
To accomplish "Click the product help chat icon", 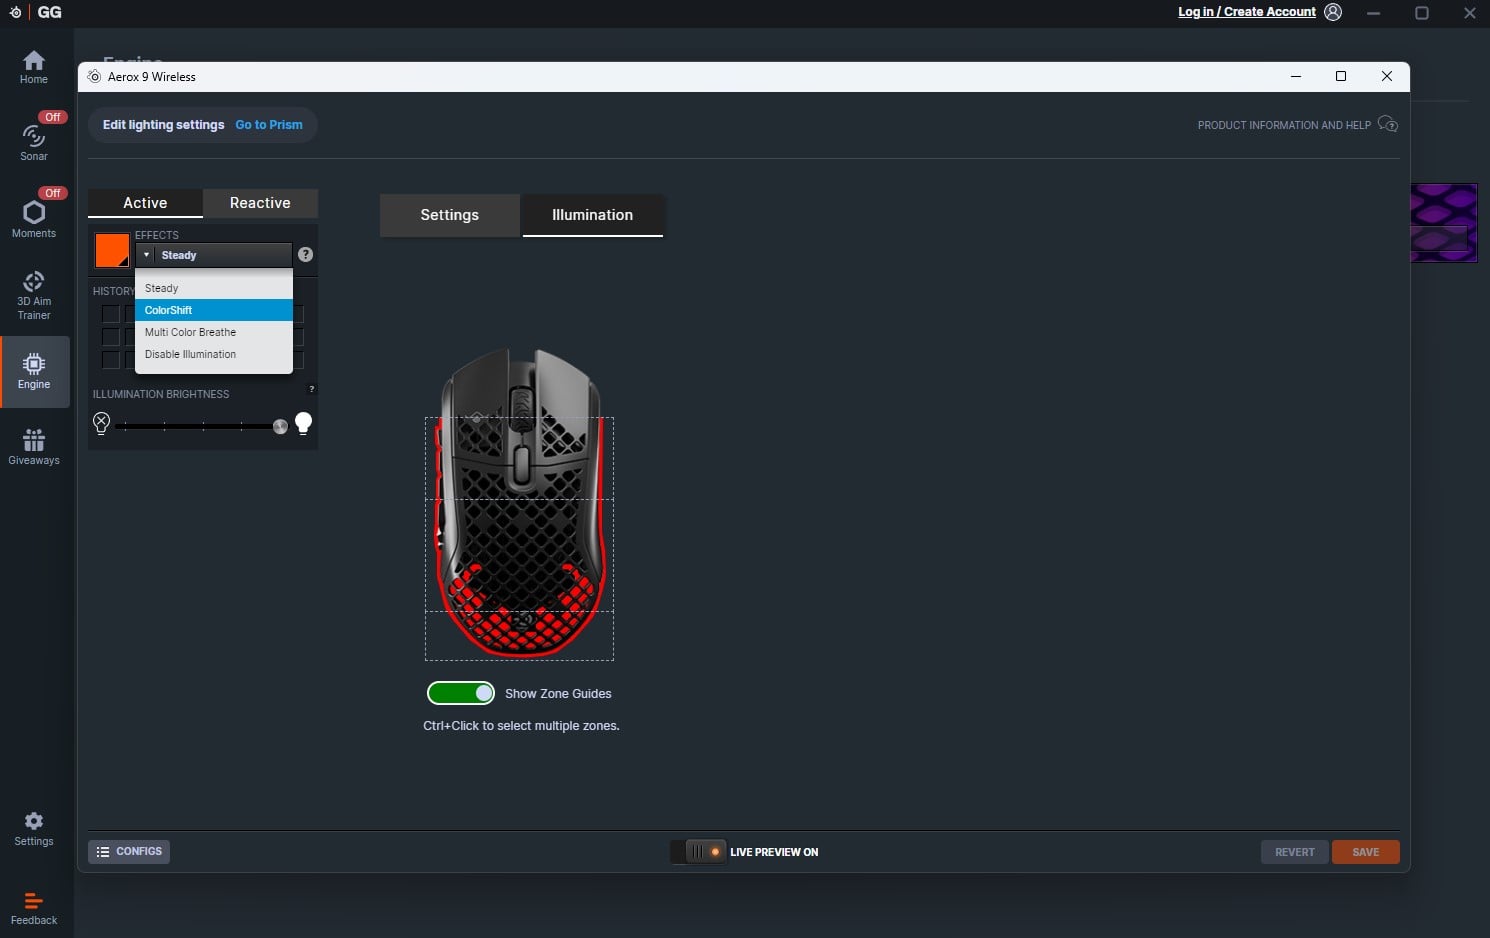I will point(1387,125).
